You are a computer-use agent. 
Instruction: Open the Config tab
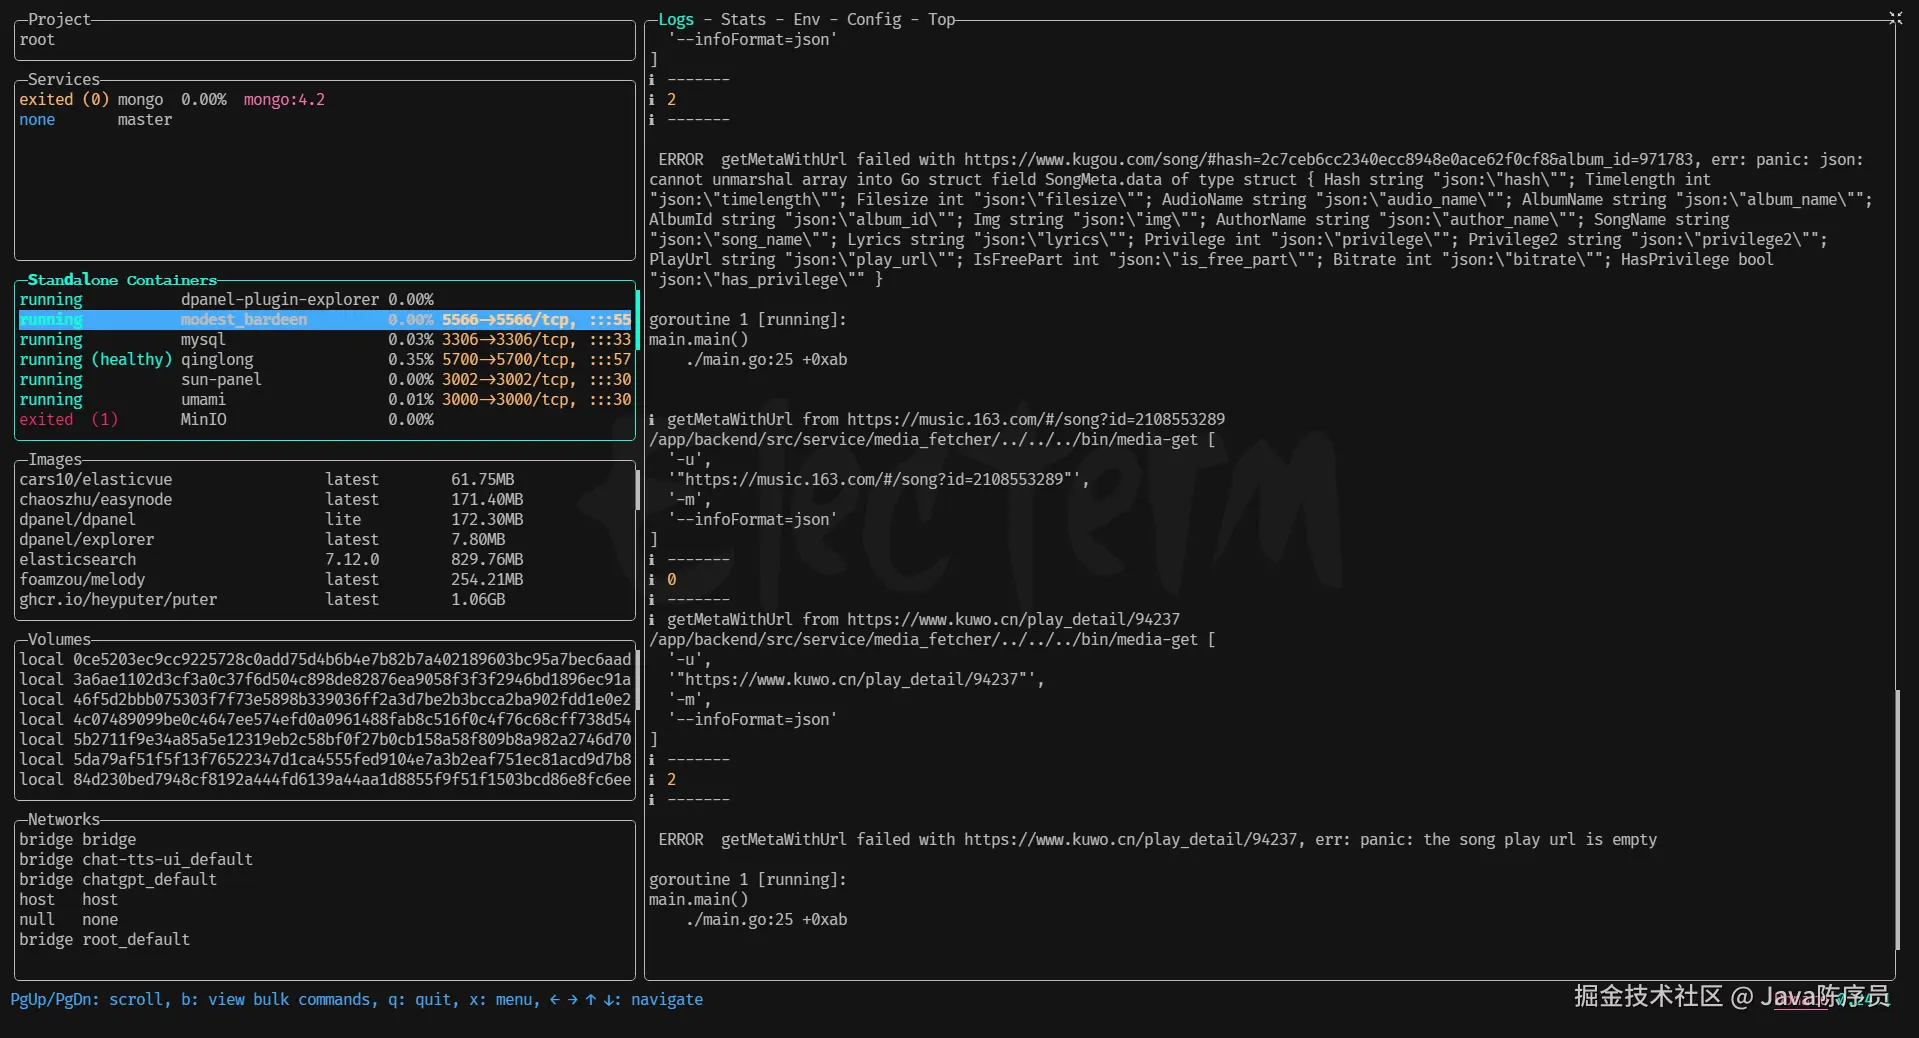[x=873, y=19]
